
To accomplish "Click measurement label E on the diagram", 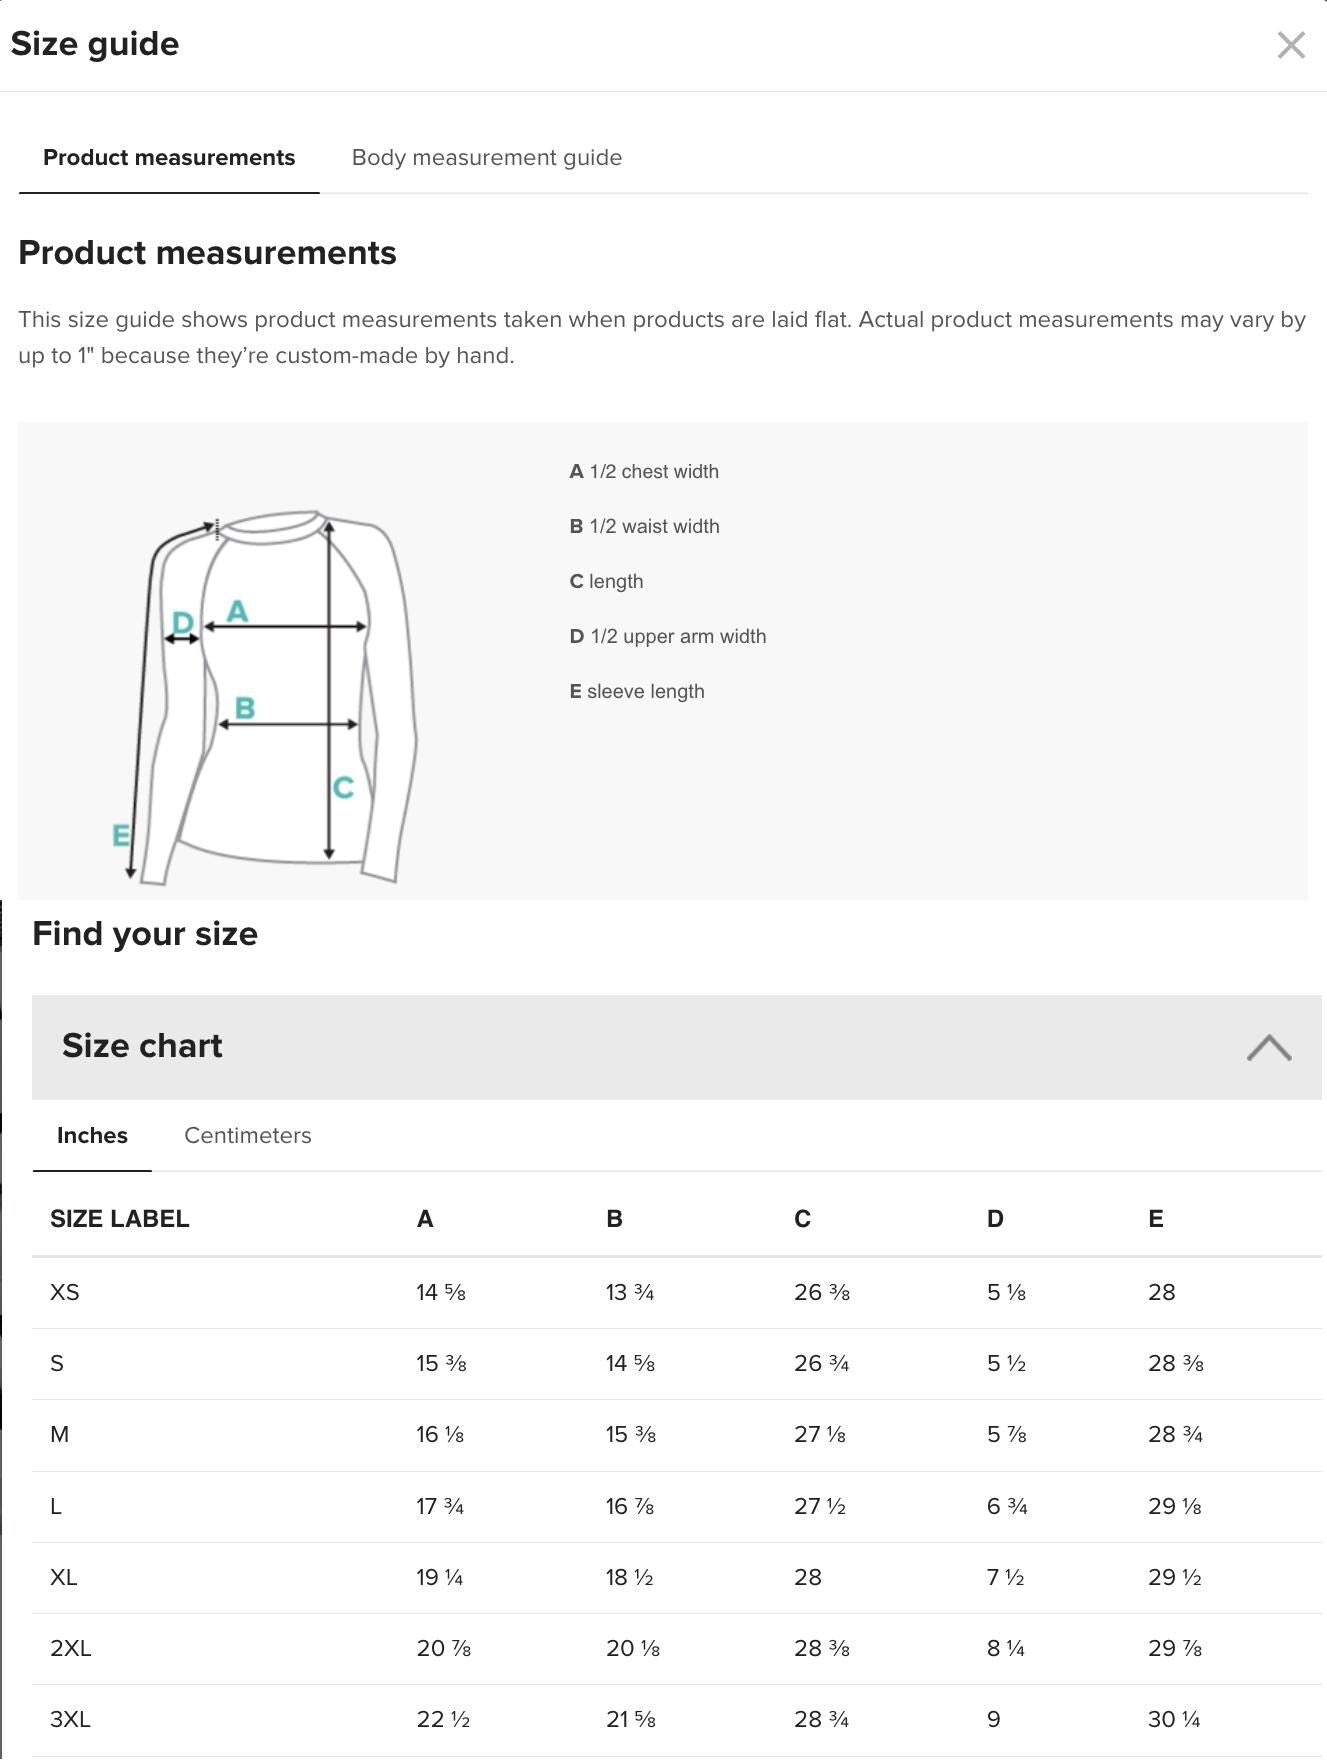I will point(120,831).
